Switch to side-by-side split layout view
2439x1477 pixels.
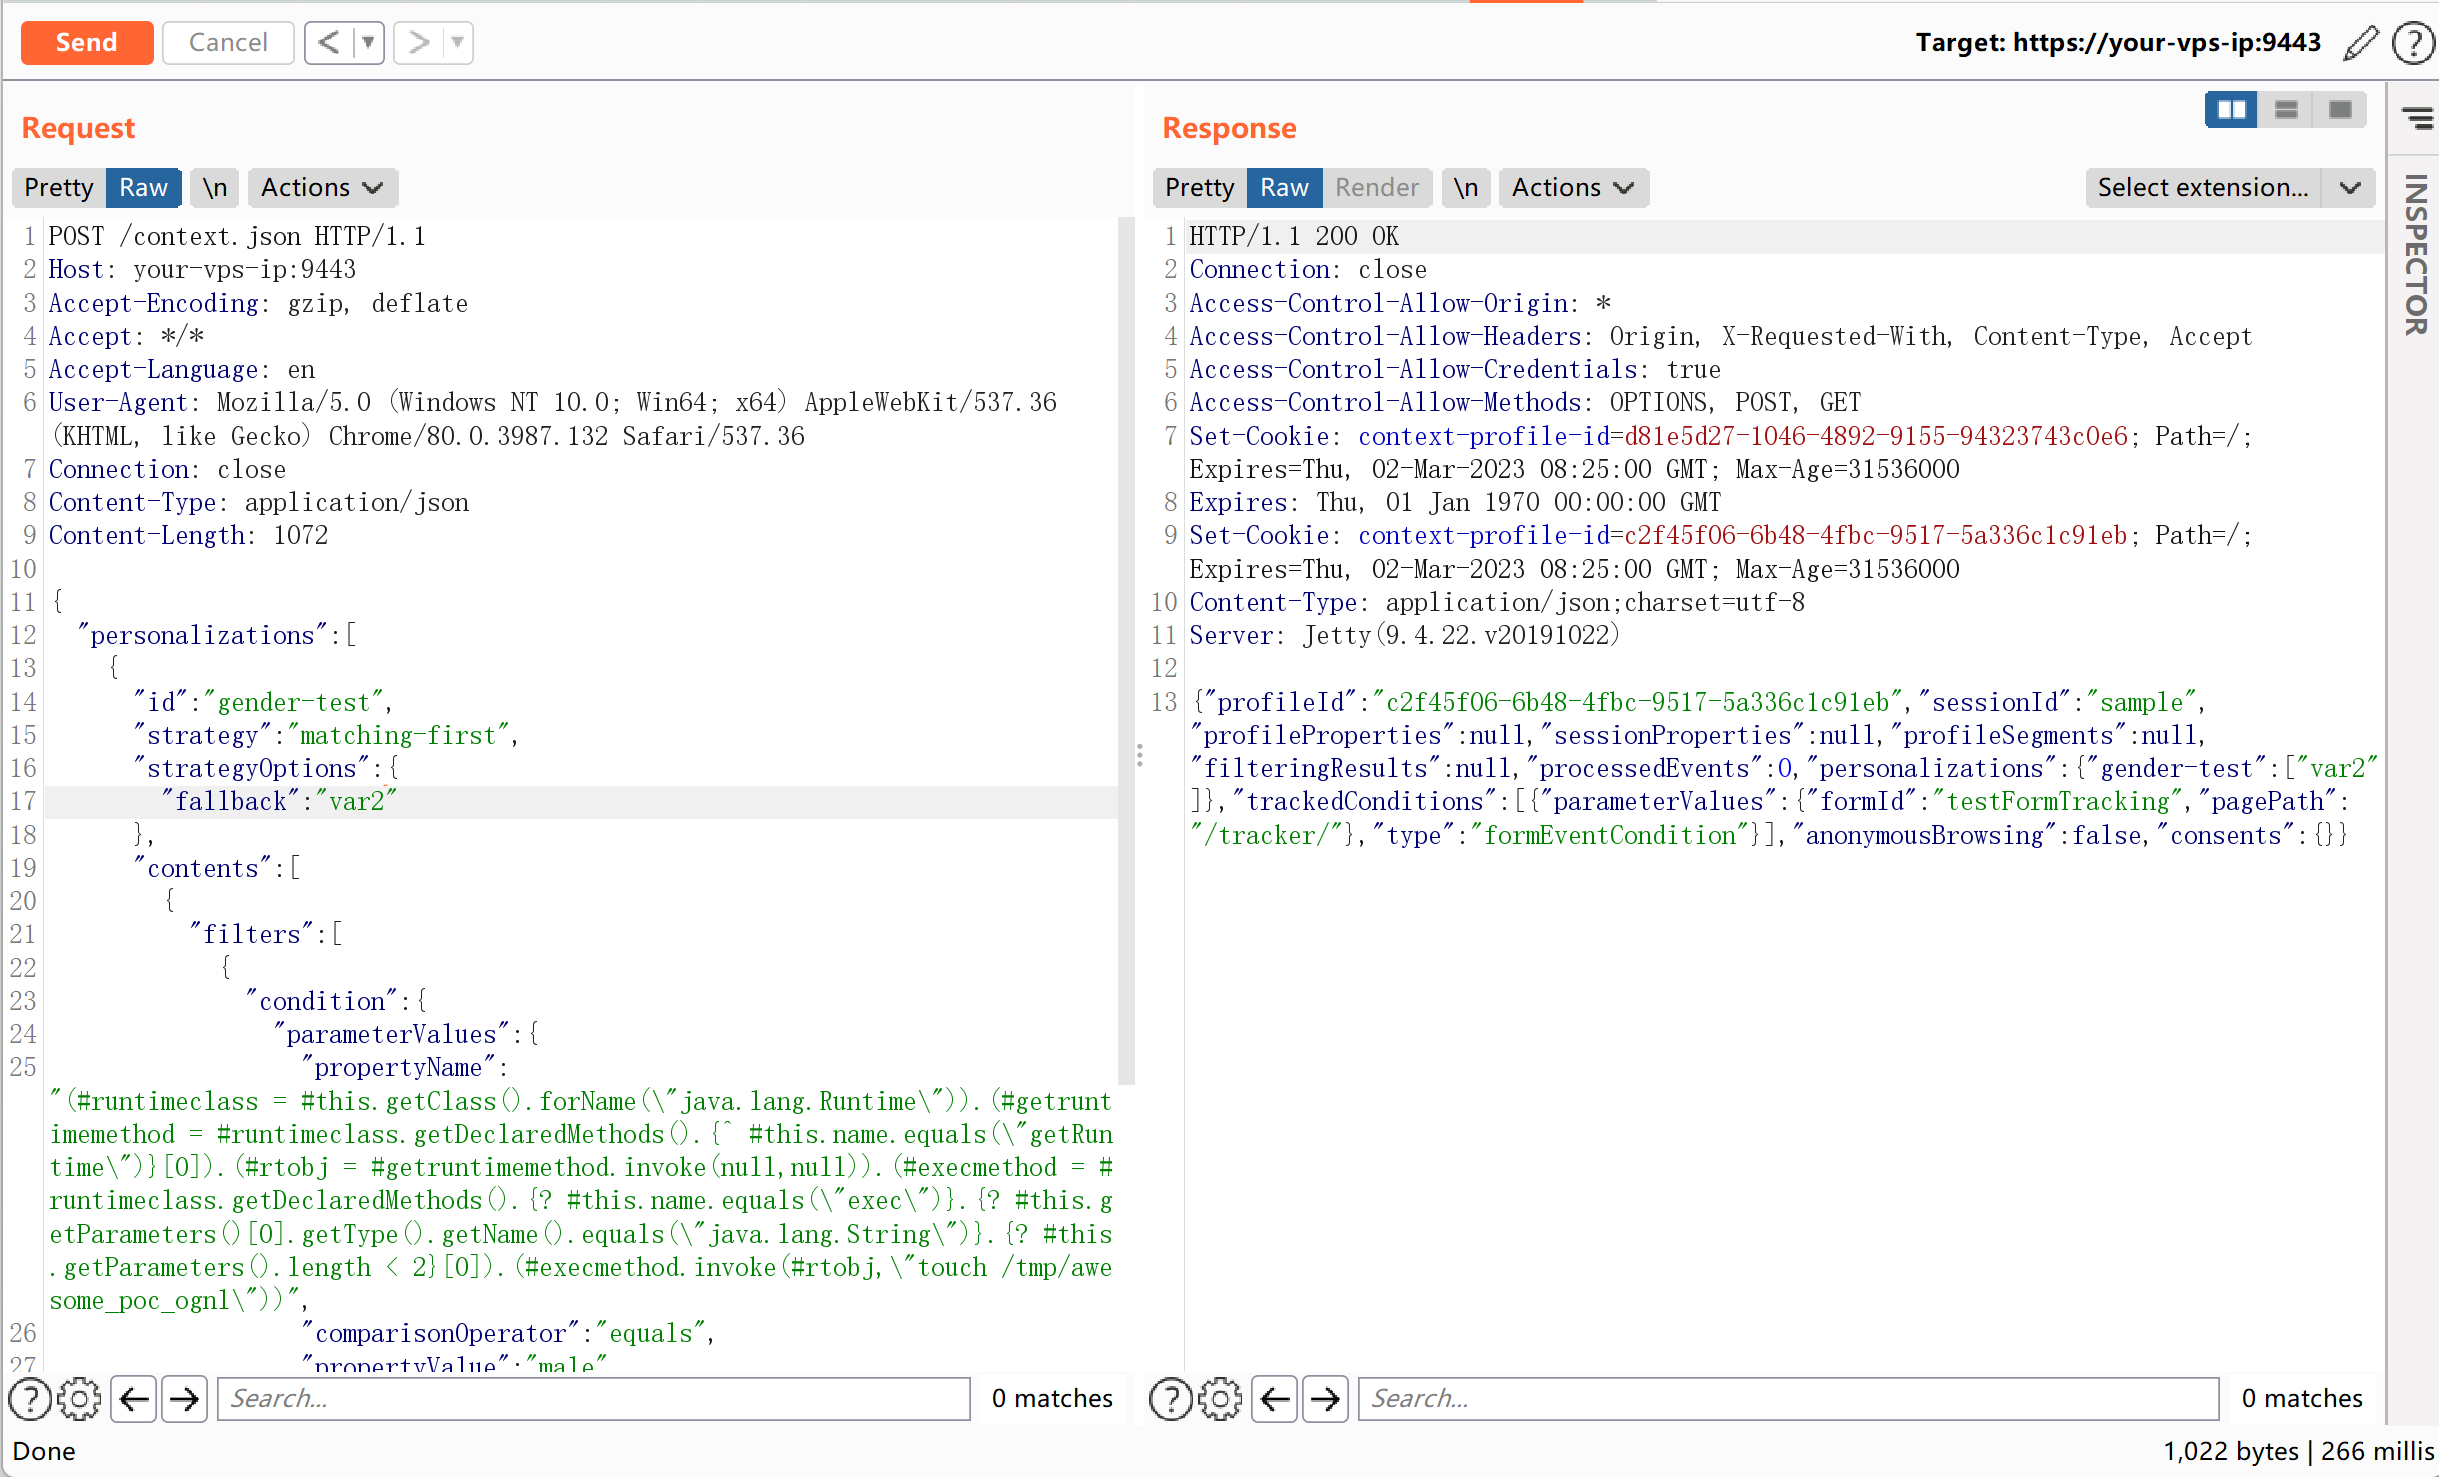[2231, 109]
